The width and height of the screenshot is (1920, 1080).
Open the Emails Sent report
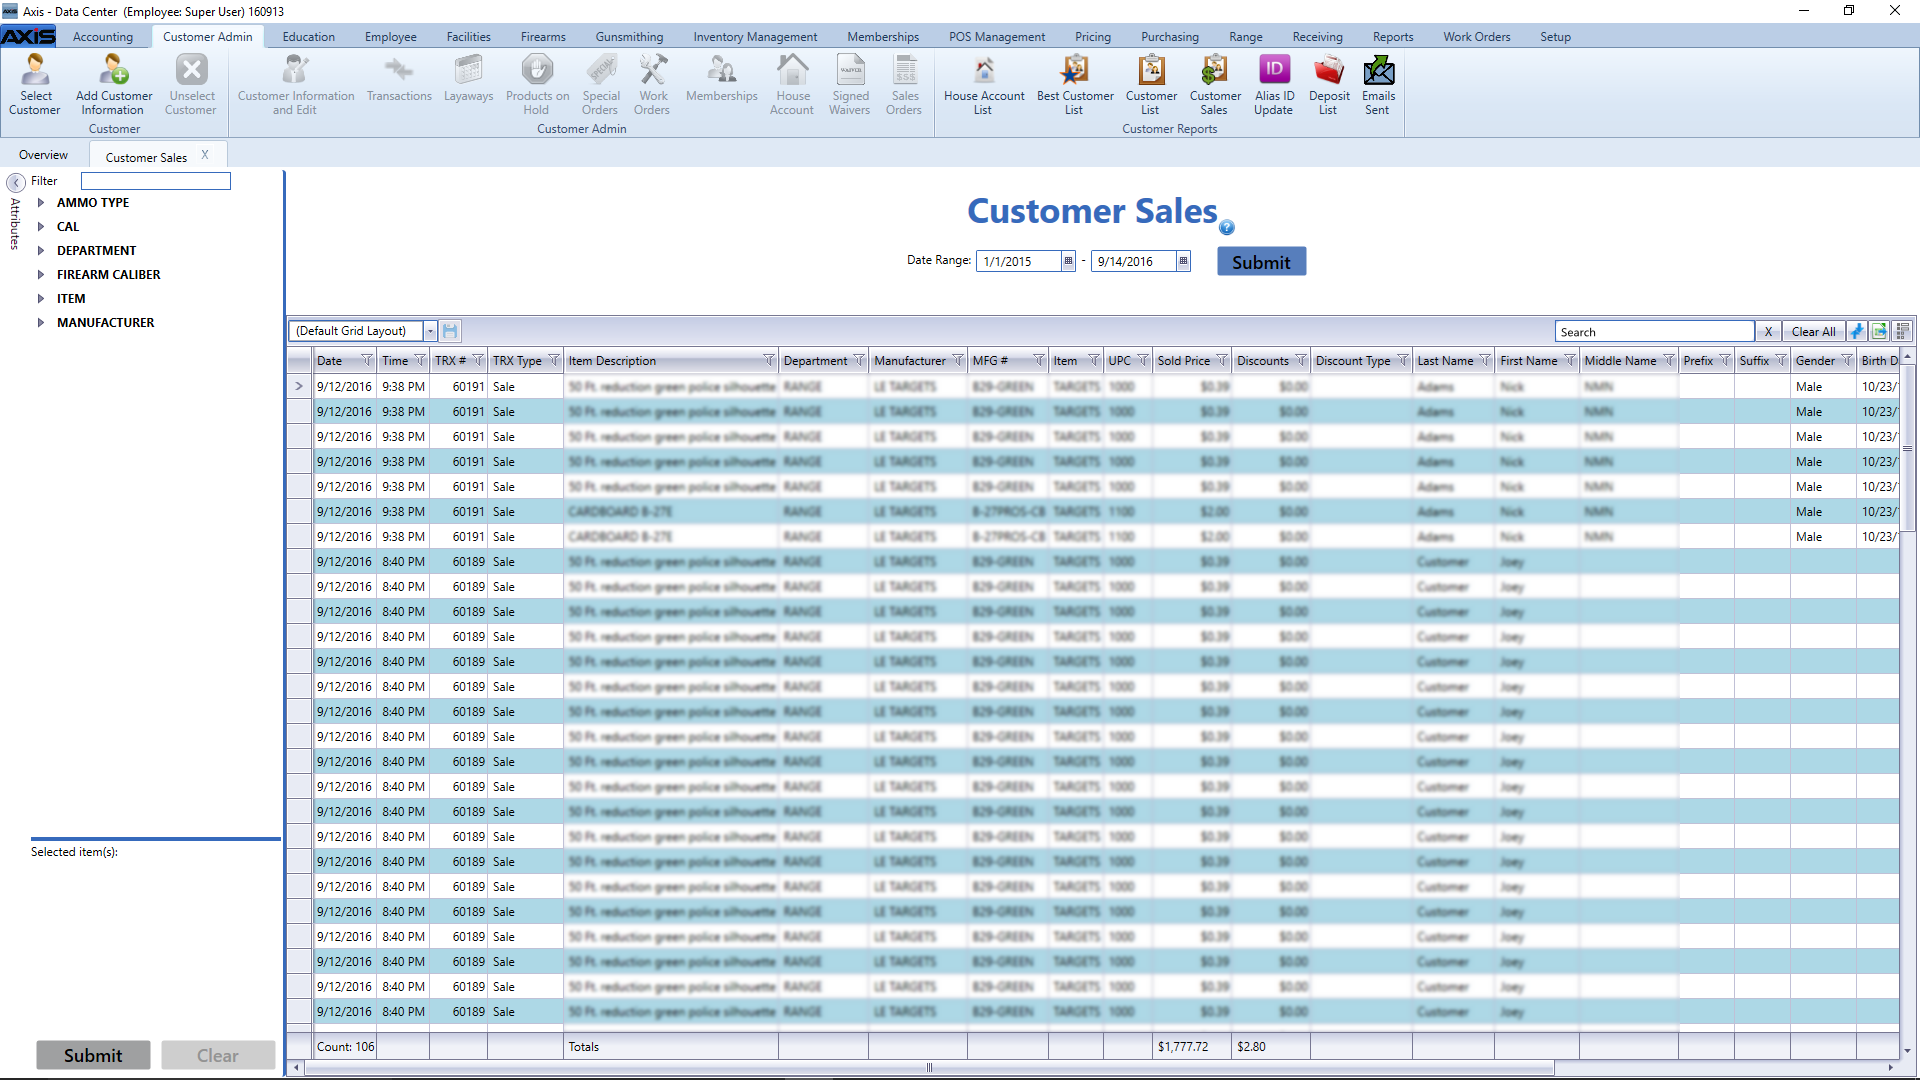(1378, 85)
